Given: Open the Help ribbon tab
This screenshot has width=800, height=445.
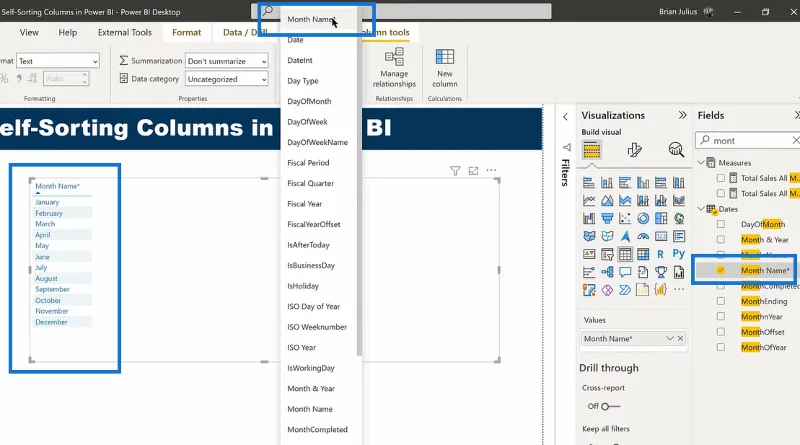Looking at the screenshot, I should pyautogui.click(x=68, y=32).
